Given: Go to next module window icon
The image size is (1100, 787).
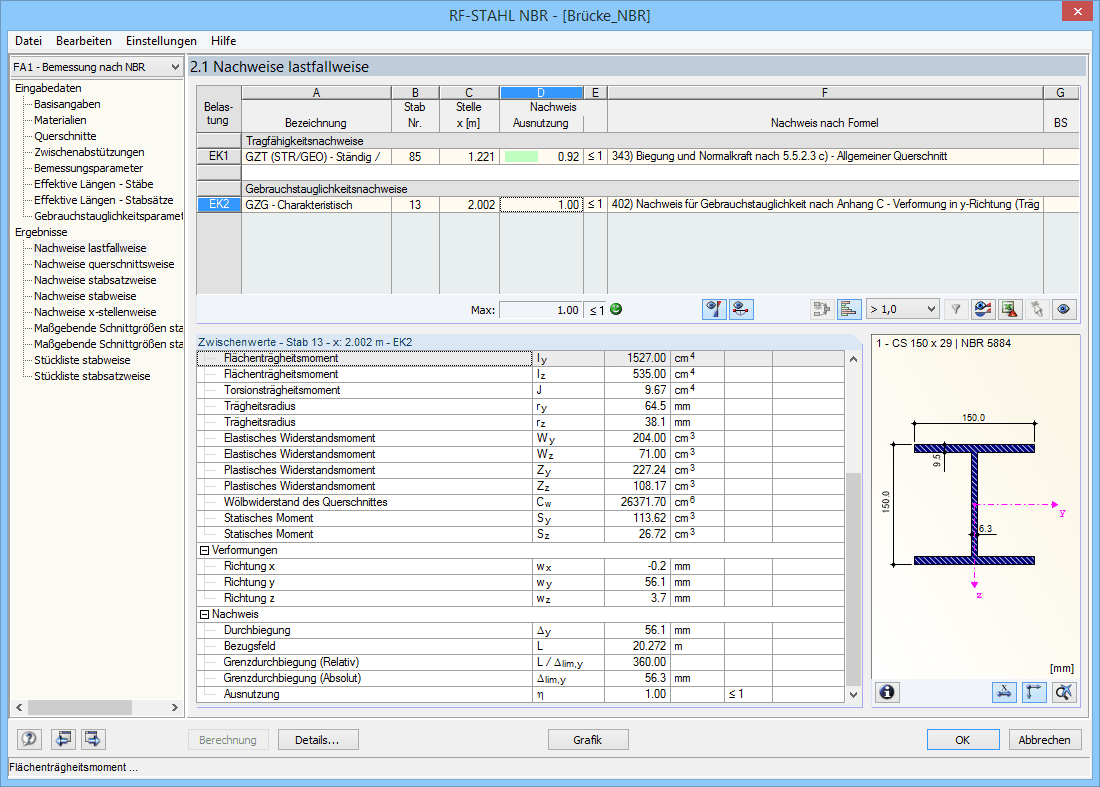Looking at the screenshot, I should coord(93,739).
